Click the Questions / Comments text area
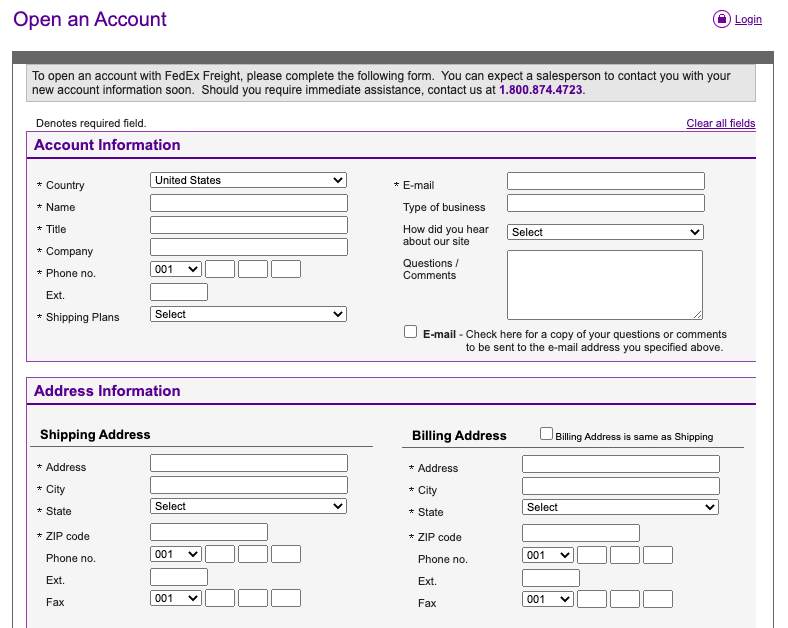Viewport: 788px width, 628px height. (605, 285)
